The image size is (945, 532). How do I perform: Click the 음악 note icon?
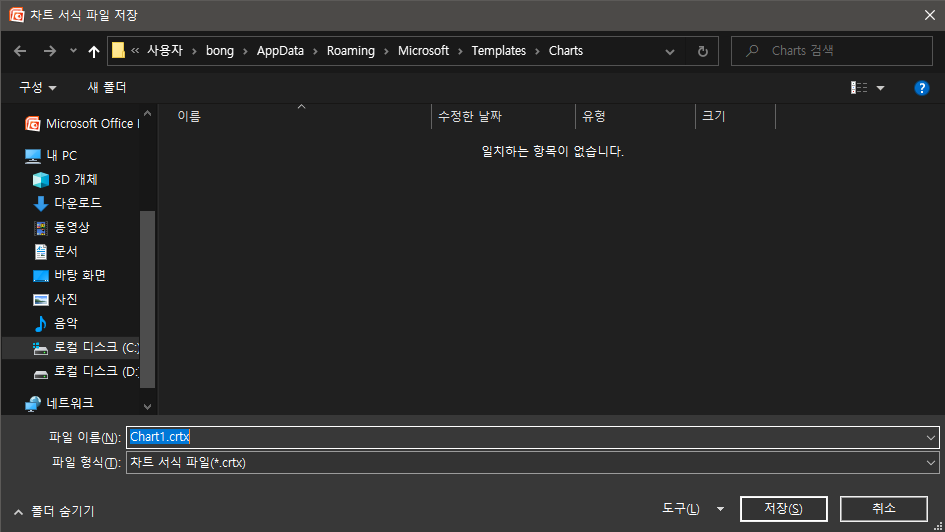(40, 324)
